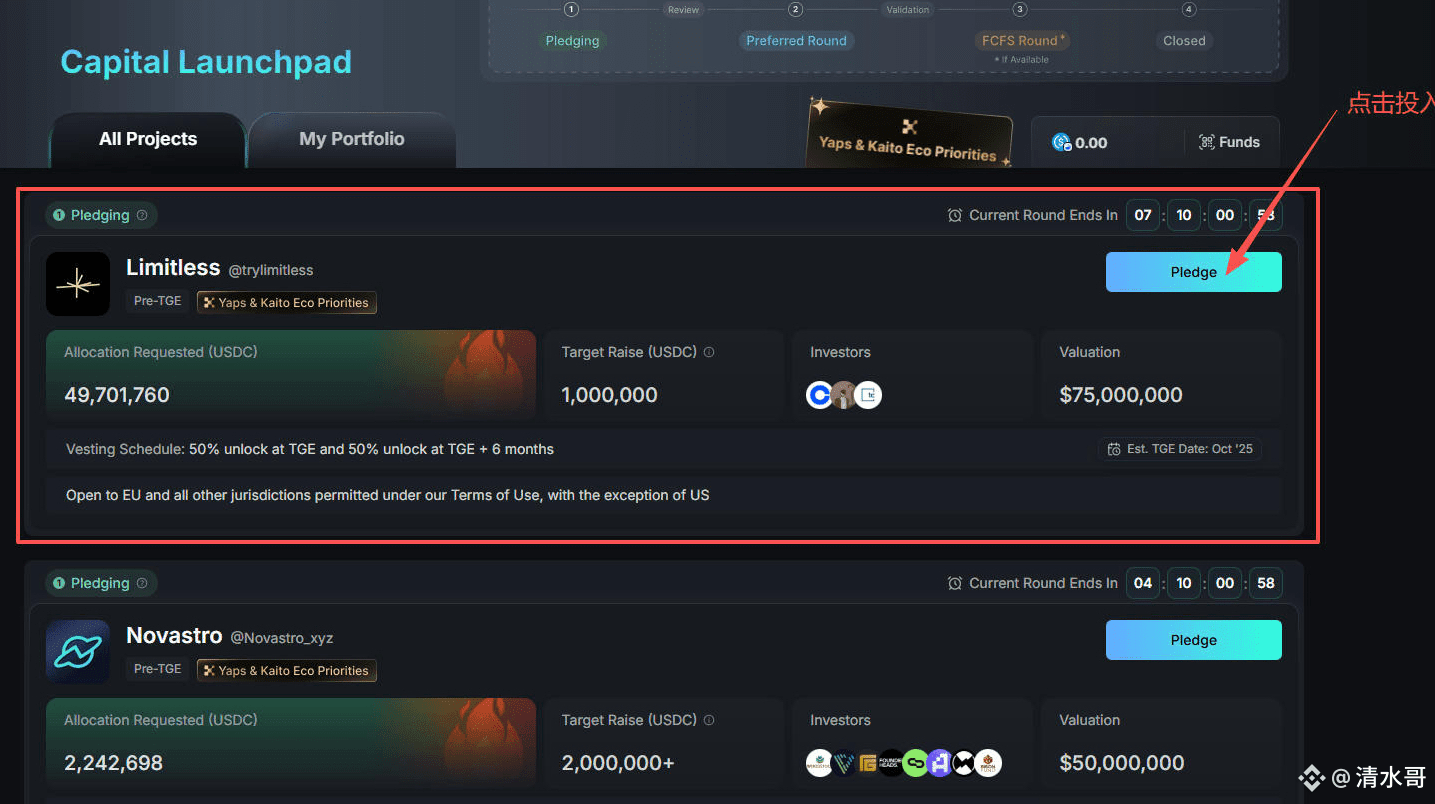Click info icon beside Limitless Target Raise
Viewport: 1435px width, 804px height.
tap(709, 352)
